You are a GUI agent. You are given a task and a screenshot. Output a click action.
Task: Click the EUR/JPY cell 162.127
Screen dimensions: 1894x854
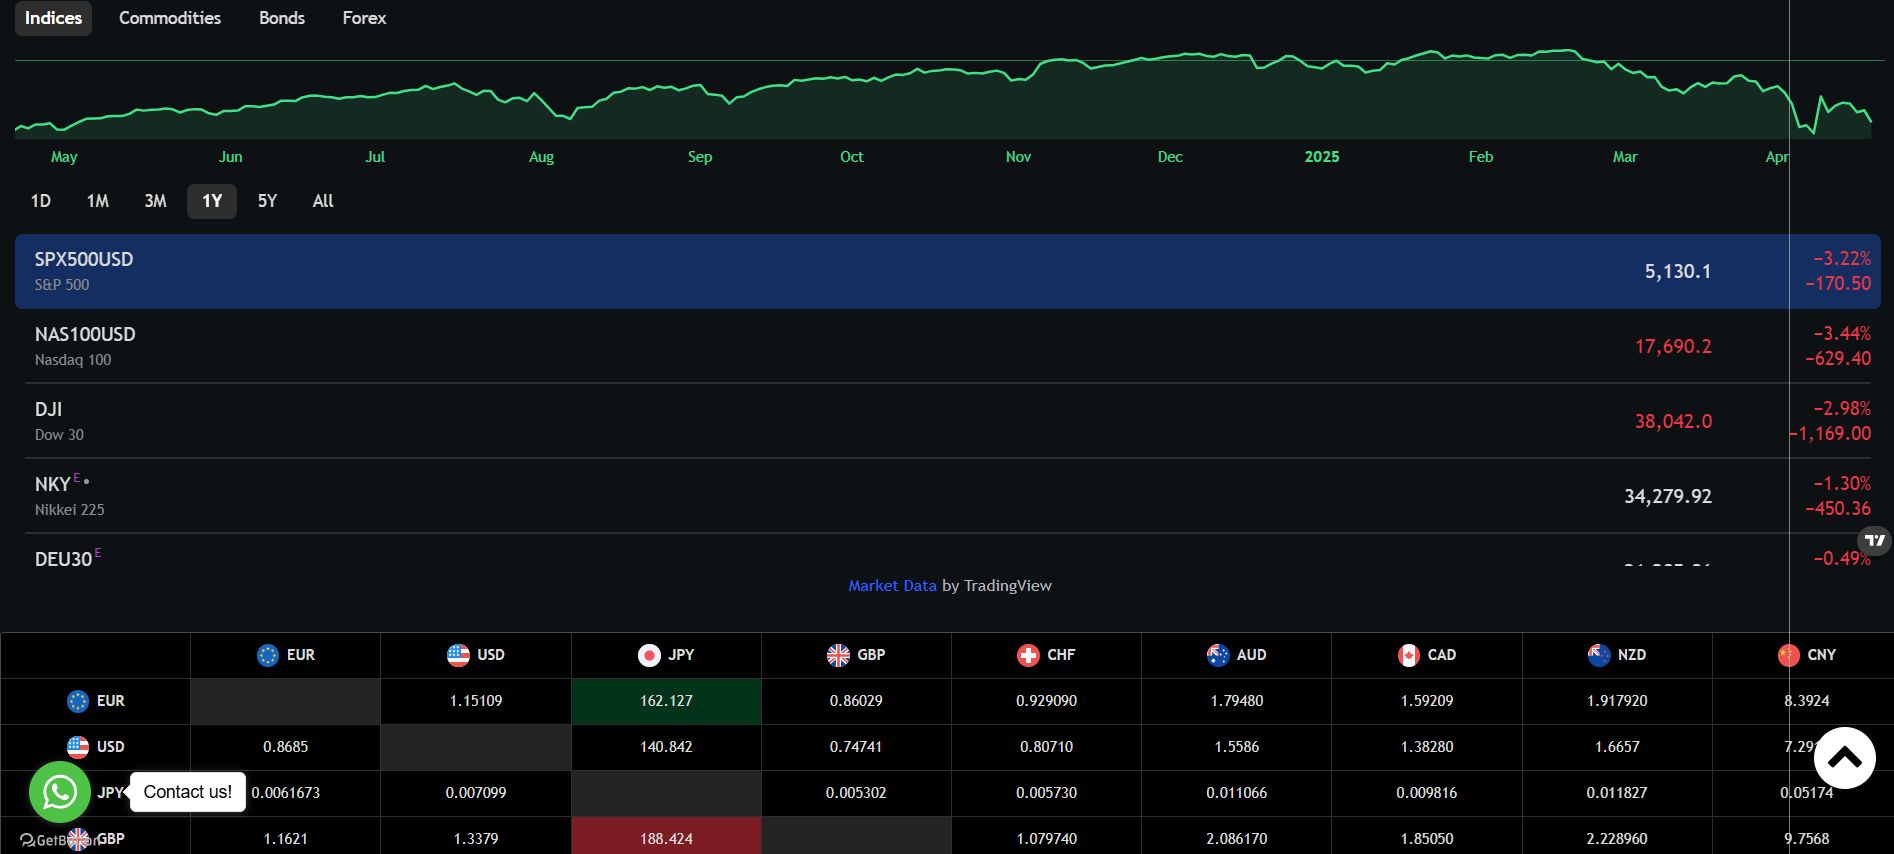point(666,701)
